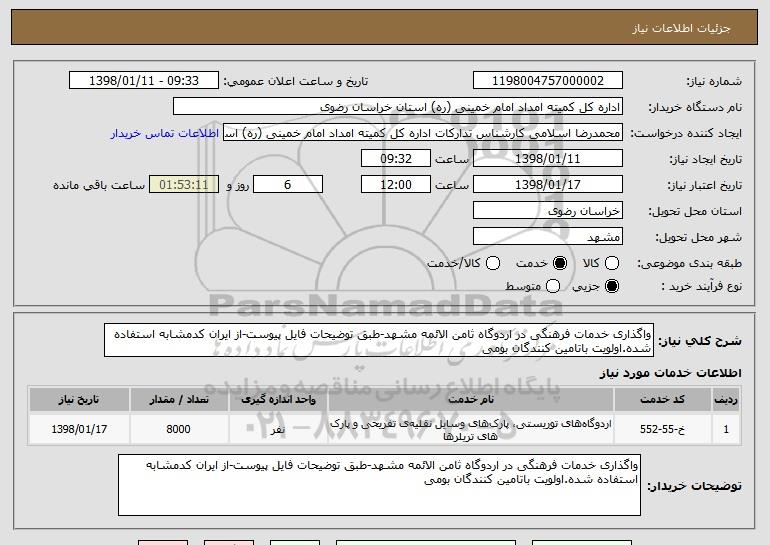Click the تاریخ نیاز column header
This screenshot has height=545, width=770.
(x=79, y=400)
